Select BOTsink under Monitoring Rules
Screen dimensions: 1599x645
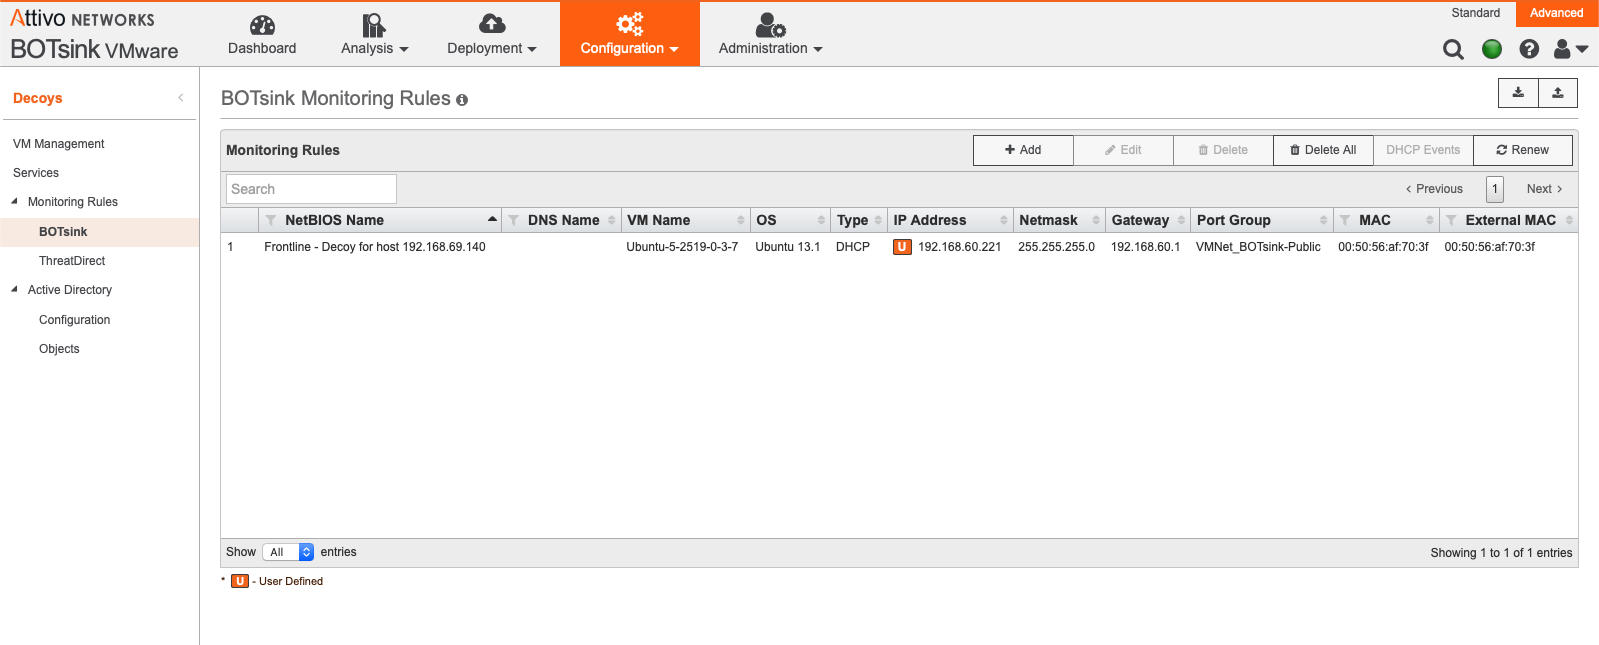63,232
